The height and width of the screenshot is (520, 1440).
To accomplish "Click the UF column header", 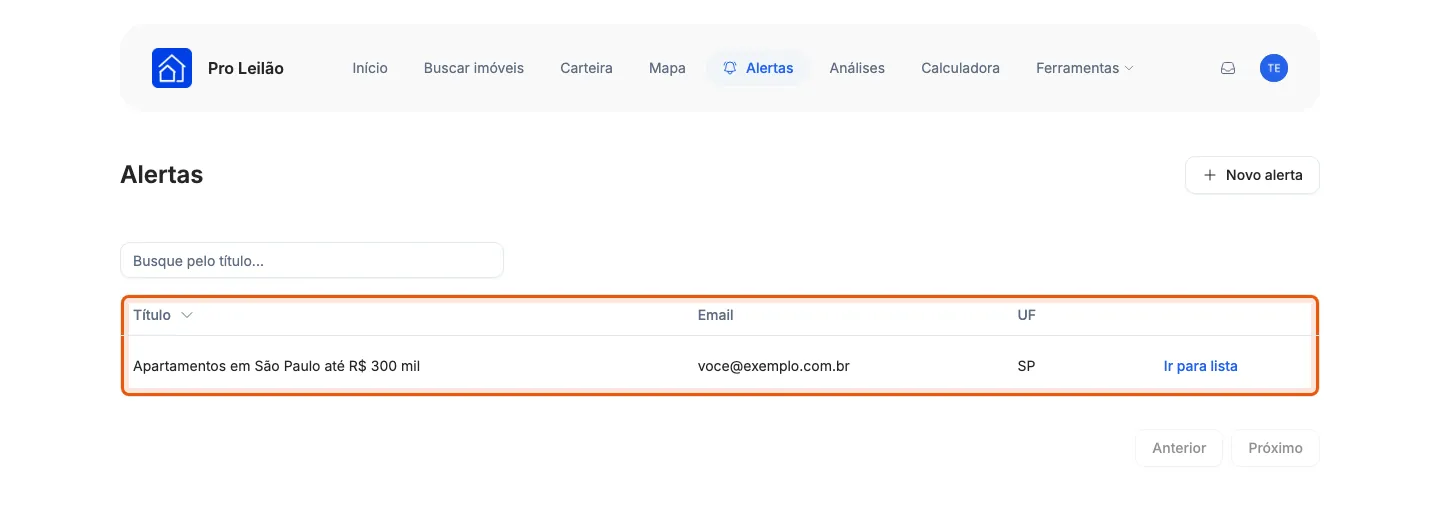I will click(1026, 315).
